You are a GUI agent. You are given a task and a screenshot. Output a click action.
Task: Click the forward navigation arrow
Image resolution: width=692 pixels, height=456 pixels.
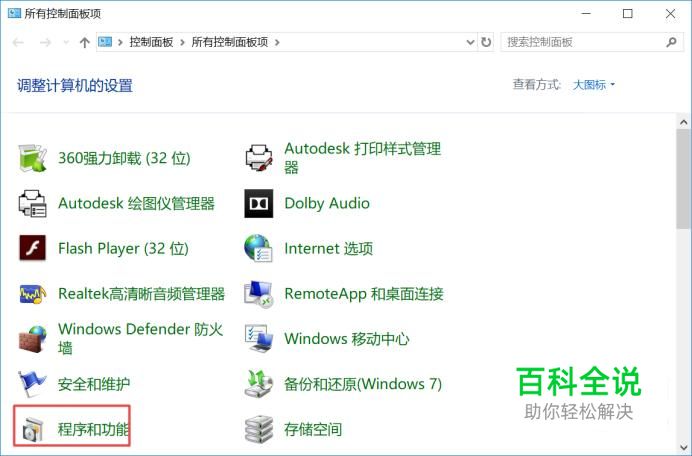click(45, 42)
